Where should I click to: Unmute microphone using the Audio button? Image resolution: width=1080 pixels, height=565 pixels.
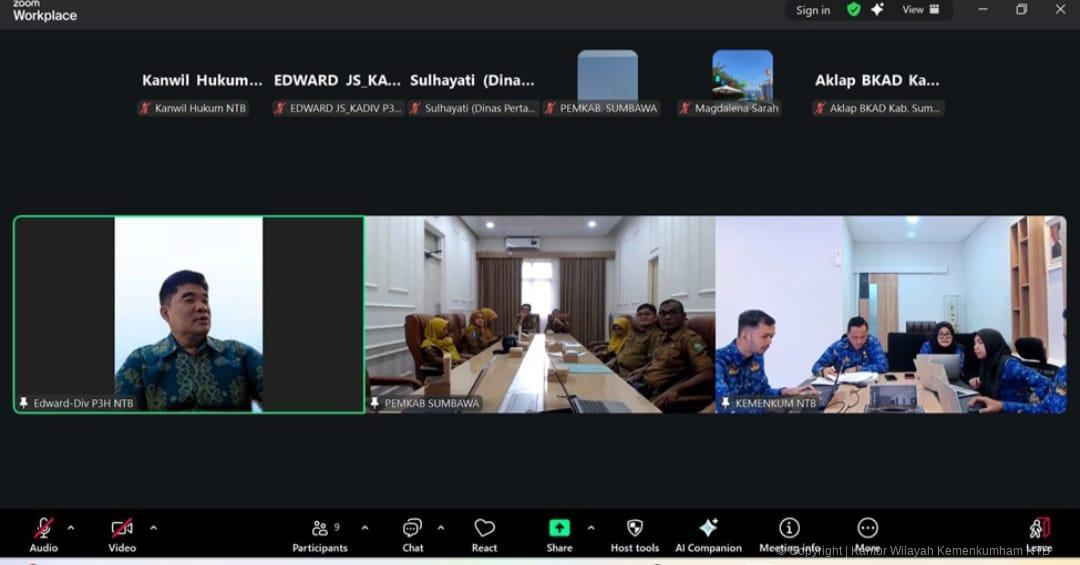(x=44, y=534)
